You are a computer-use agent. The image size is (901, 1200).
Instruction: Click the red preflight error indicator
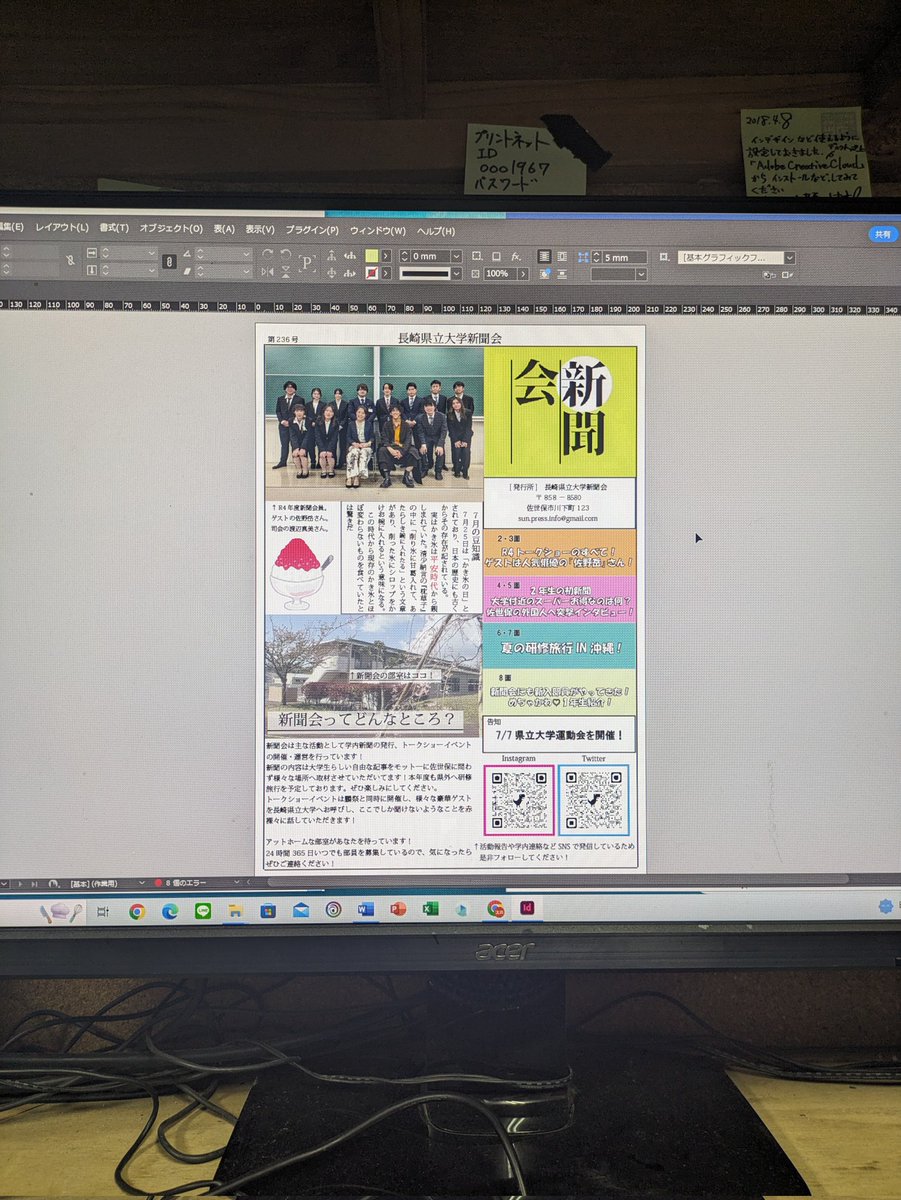point(158,884)
